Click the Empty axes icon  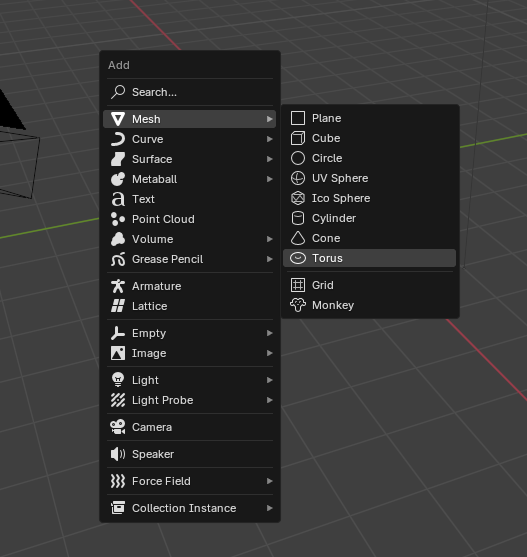pyautogui.click(x=118, y=333)
